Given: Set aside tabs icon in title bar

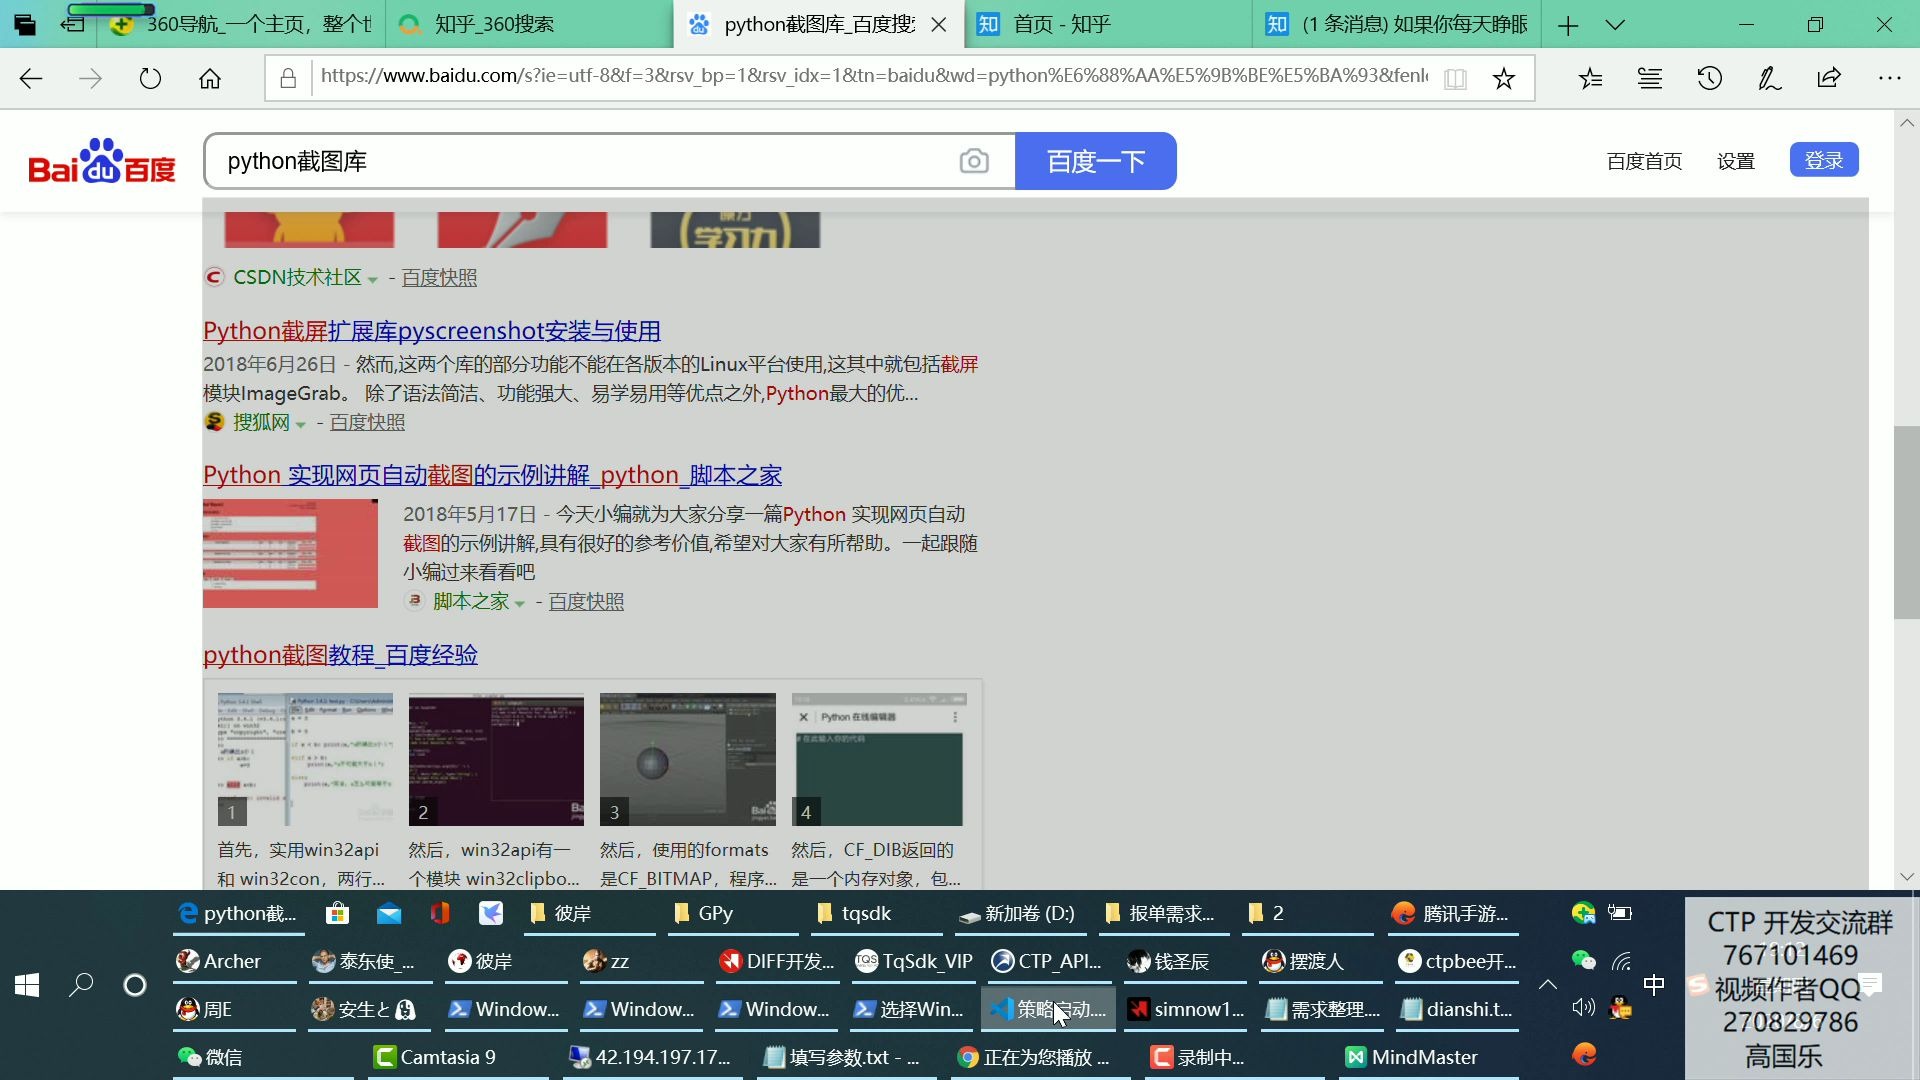Looking at the screenshot, I should [72, 25].
